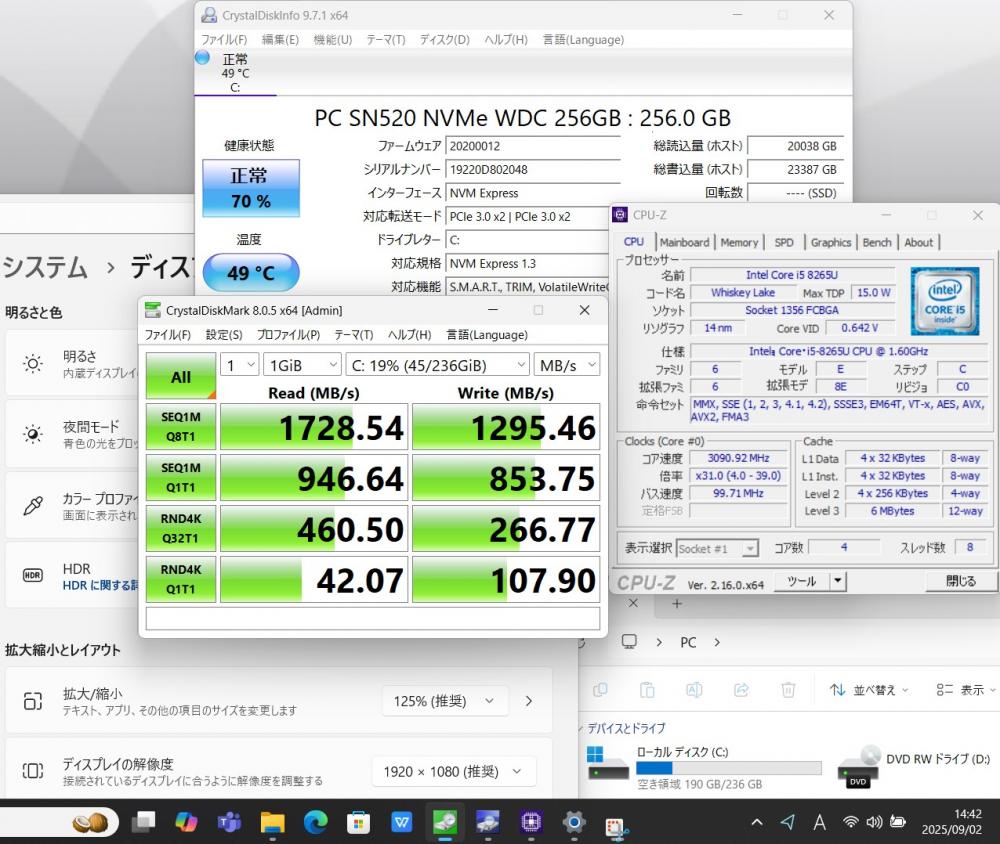The width and height of the screenshot is (1000, 844).
Task: Open the 125% (推奨) scale dropdown
Action: [x=445, y=701]
